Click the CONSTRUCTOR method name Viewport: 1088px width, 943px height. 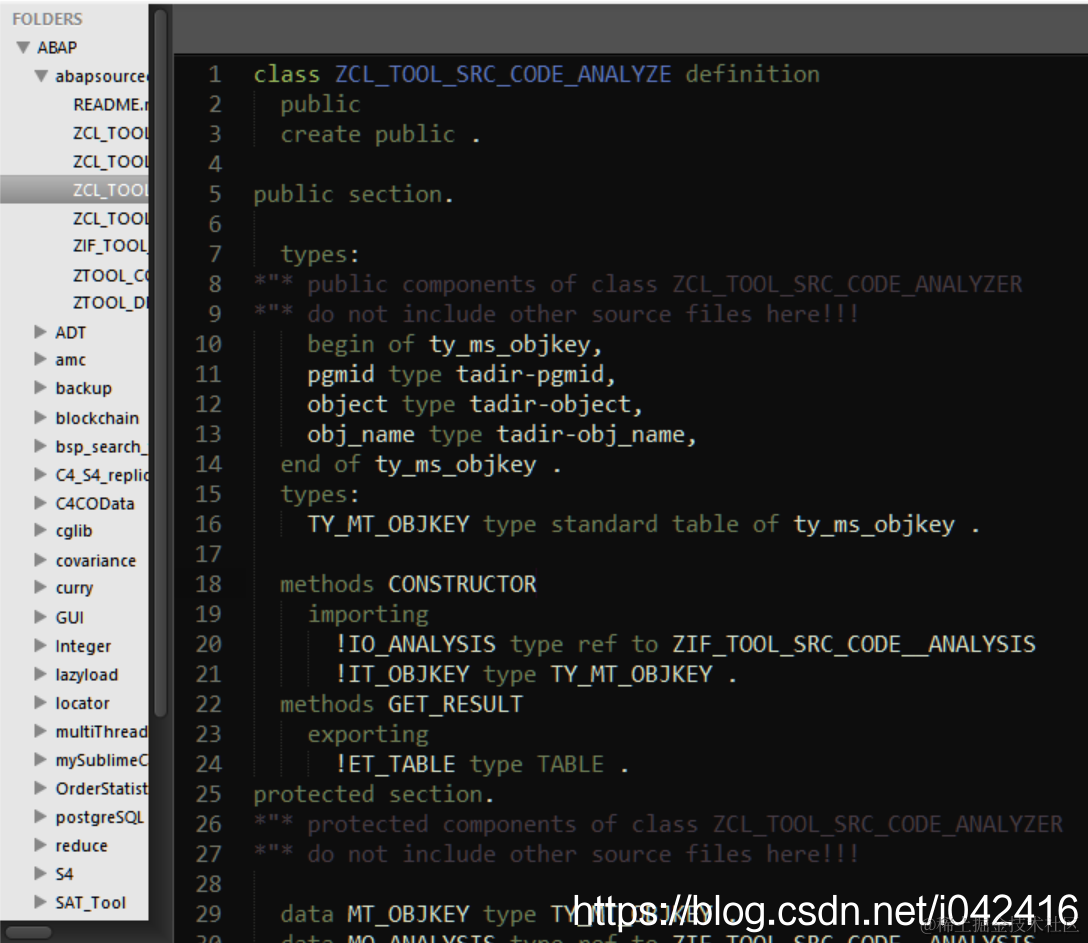click(x=462, y=584)
